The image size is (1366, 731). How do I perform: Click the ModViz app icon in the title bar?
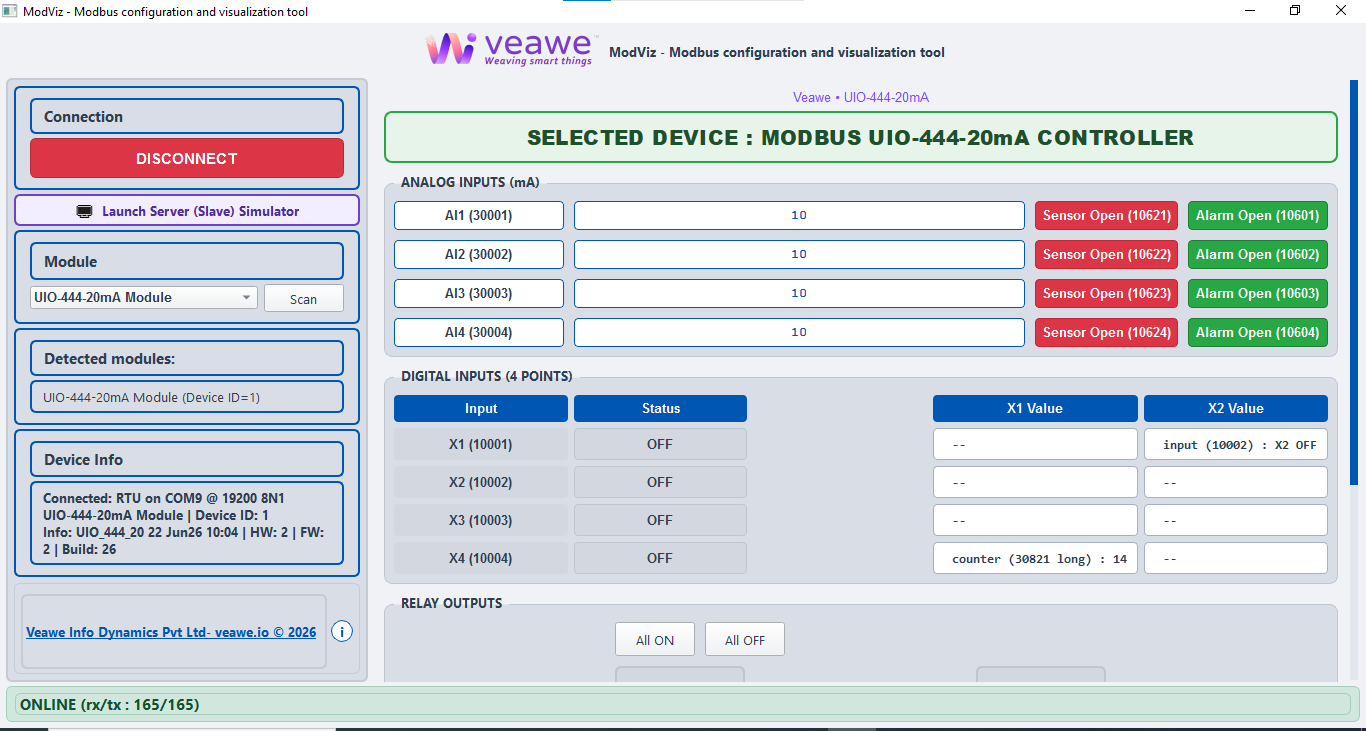tap(10, 11)
